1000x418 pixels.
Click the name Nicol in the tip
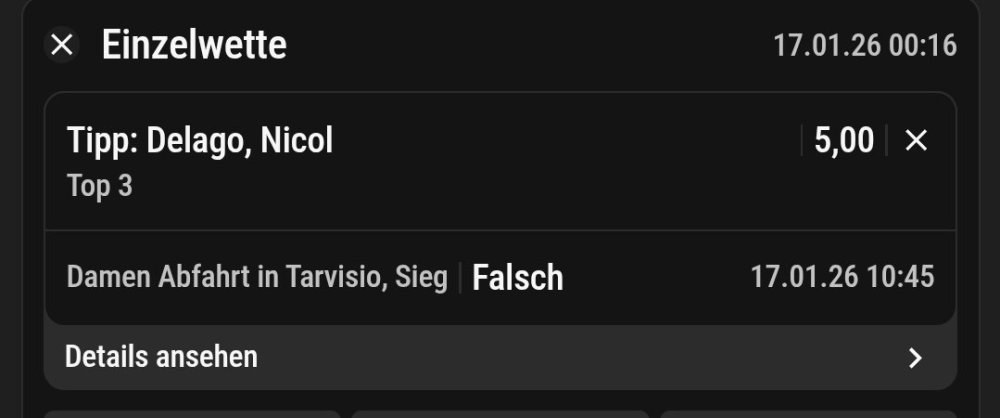pos(296,141)
